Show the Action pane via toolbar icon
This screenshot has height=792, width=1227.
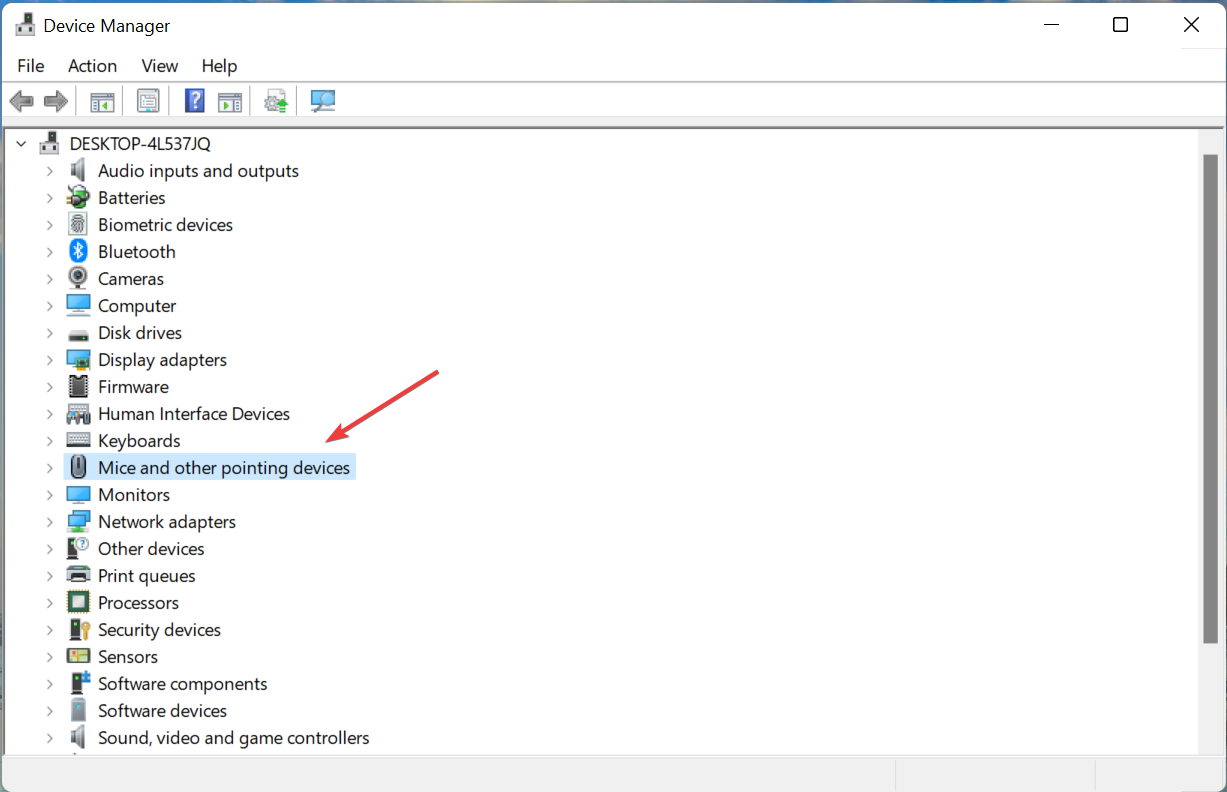[230, 100]
